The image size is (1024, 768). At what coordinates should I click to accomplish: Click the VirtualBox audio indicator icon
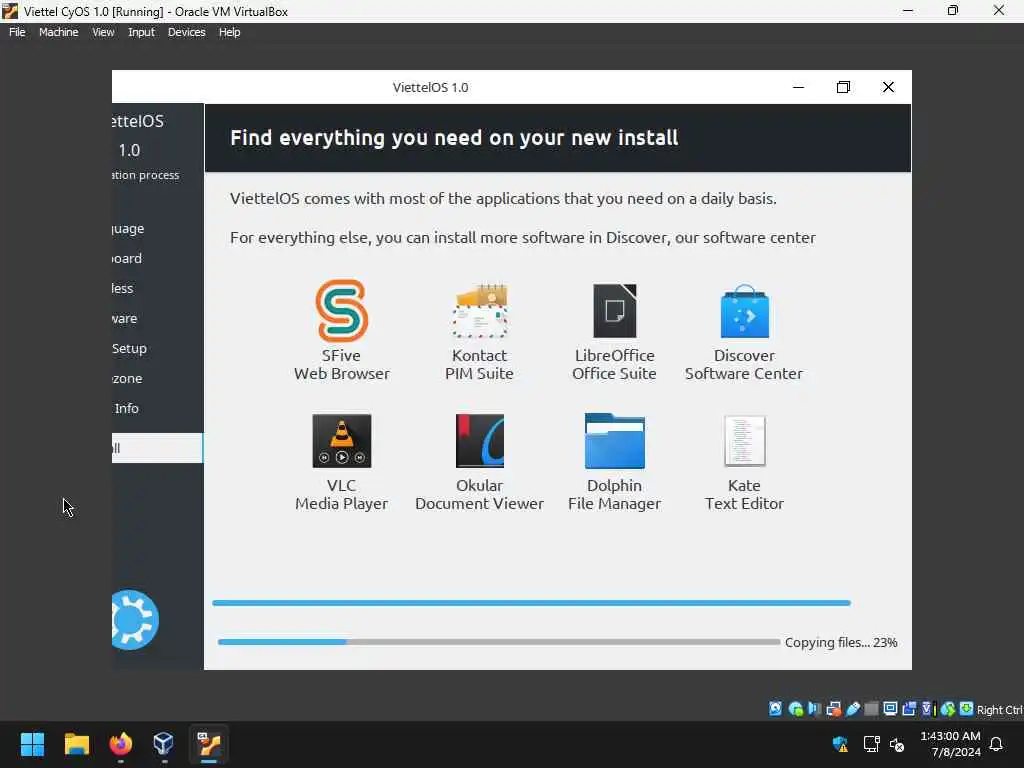pyautogui.click(x=814, y=709)
